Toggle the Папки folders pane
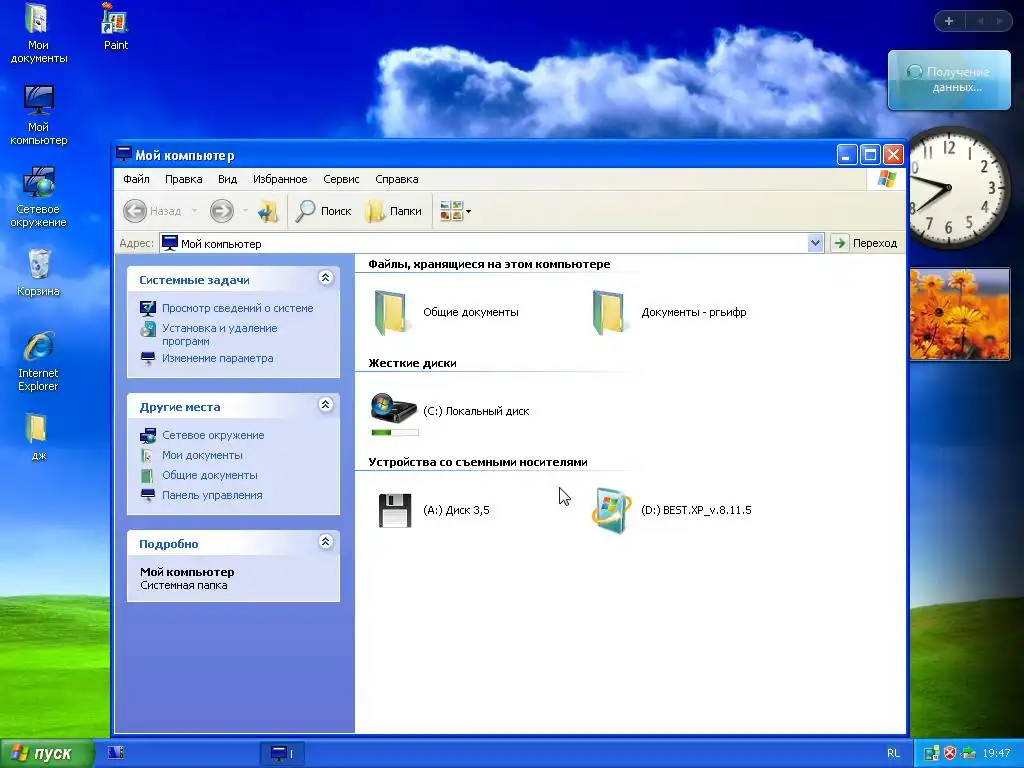 [x=393, y=211]
